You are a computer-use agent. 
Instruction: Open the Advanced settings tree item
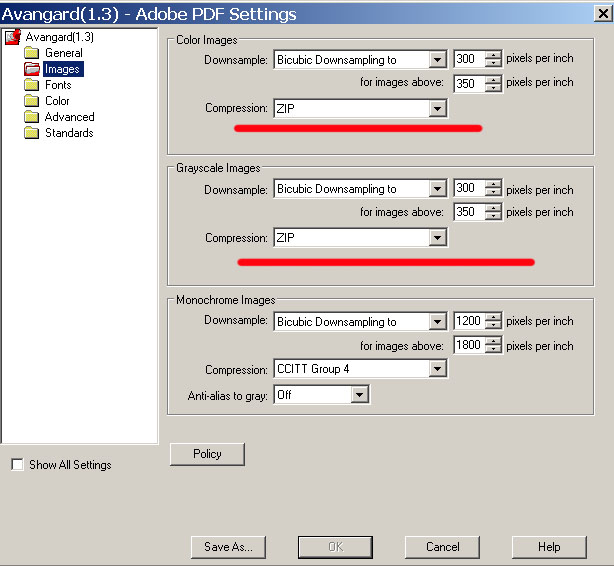click(x=70, y=117)
